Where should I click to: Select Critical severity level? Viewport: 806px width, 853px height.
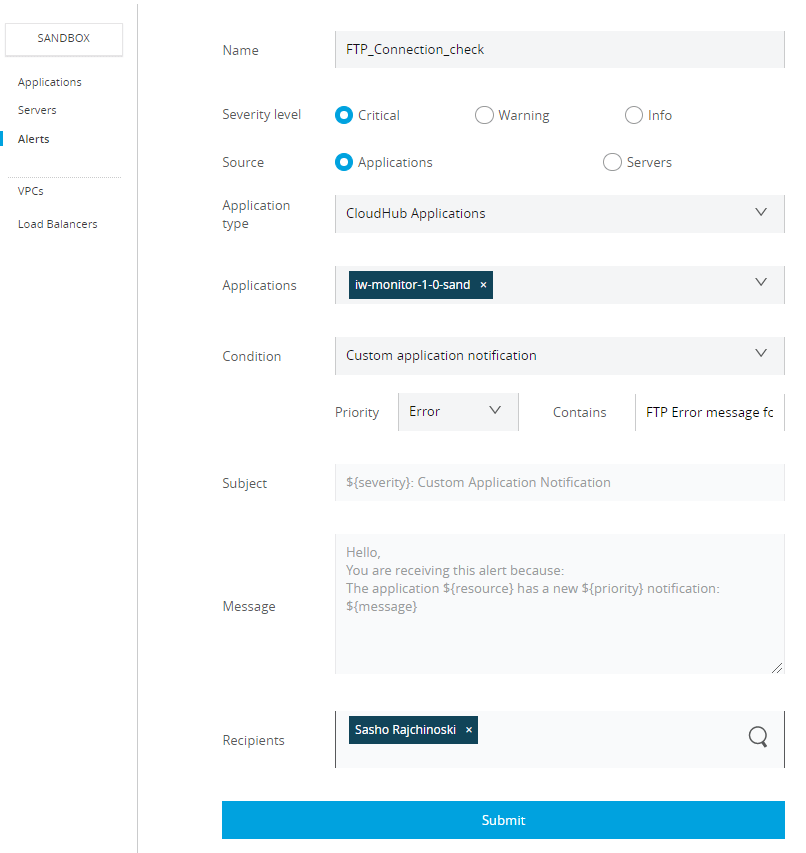click(x=344, y=115)
